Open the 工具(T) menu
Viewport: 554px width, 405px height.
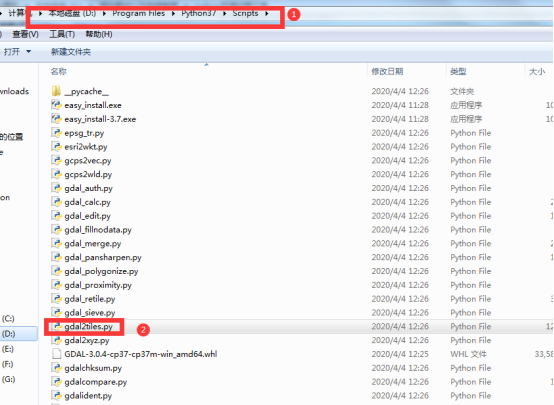(62, 34)
